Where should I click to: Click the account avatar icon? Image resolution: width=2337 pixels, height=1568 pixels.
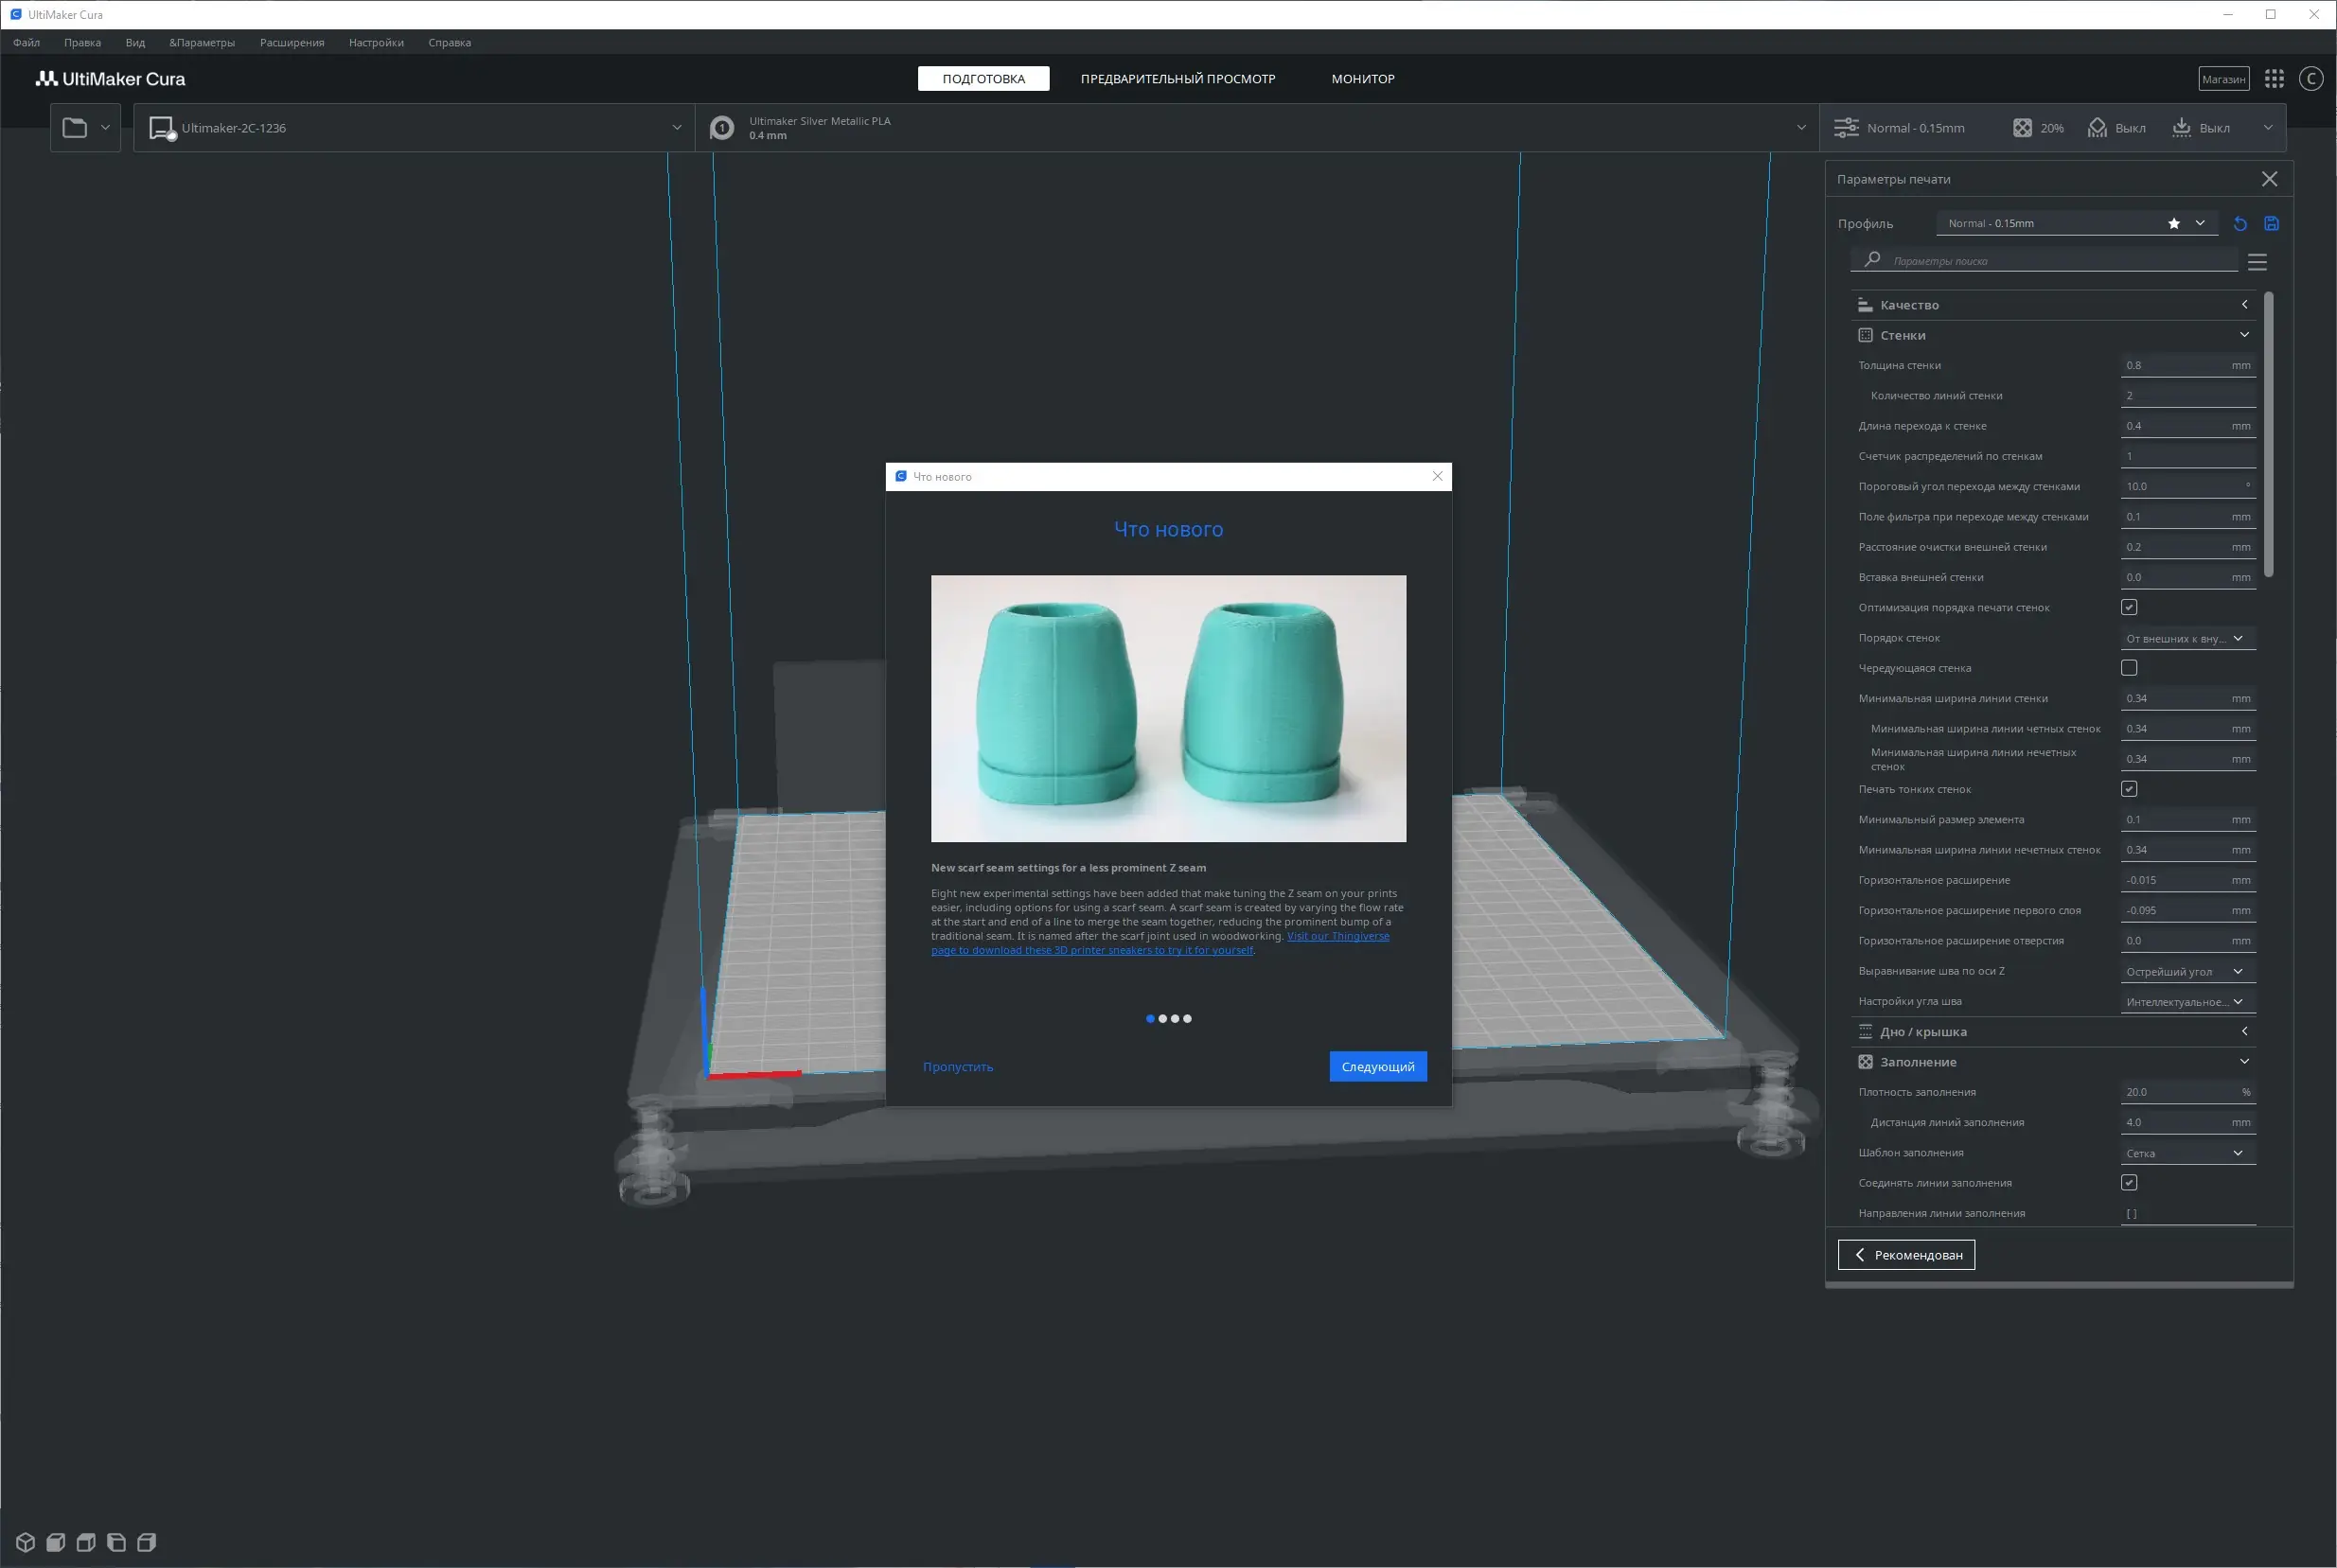2310,79
